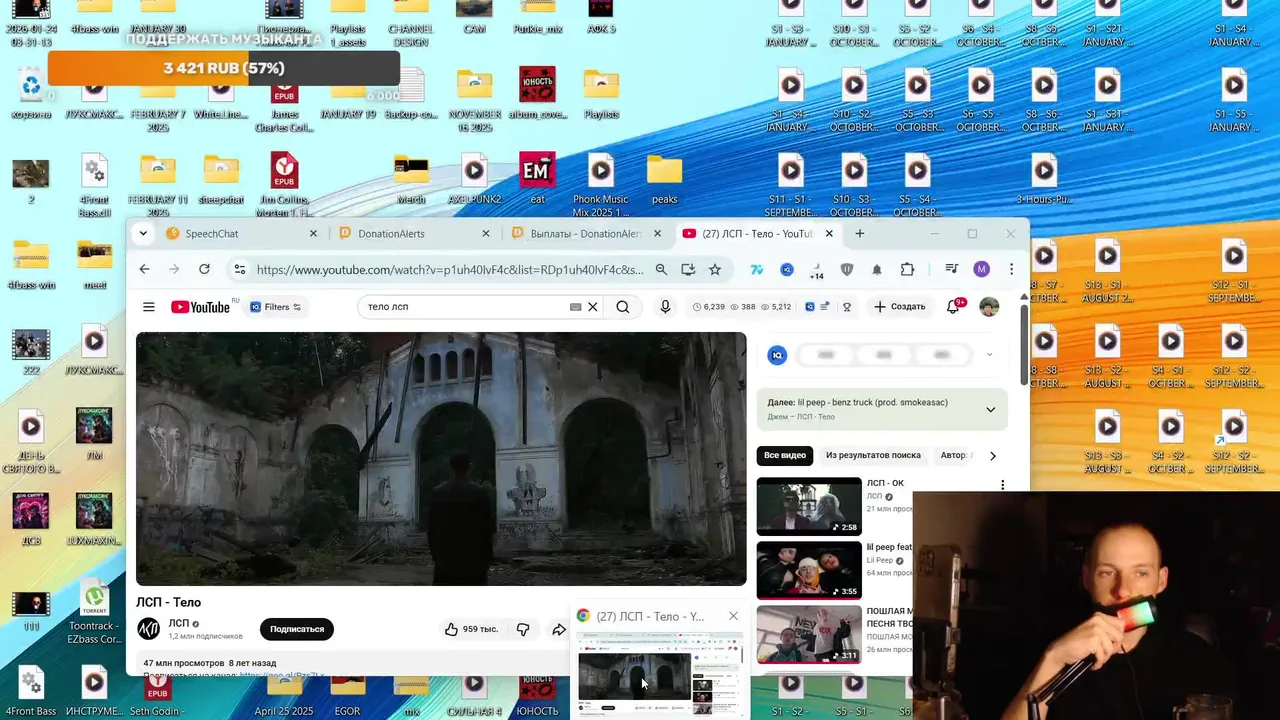Open the lil peep feat video thumbnail
Image resolution: width=1280 pixels, height=720 pixels.
[809, 570]
